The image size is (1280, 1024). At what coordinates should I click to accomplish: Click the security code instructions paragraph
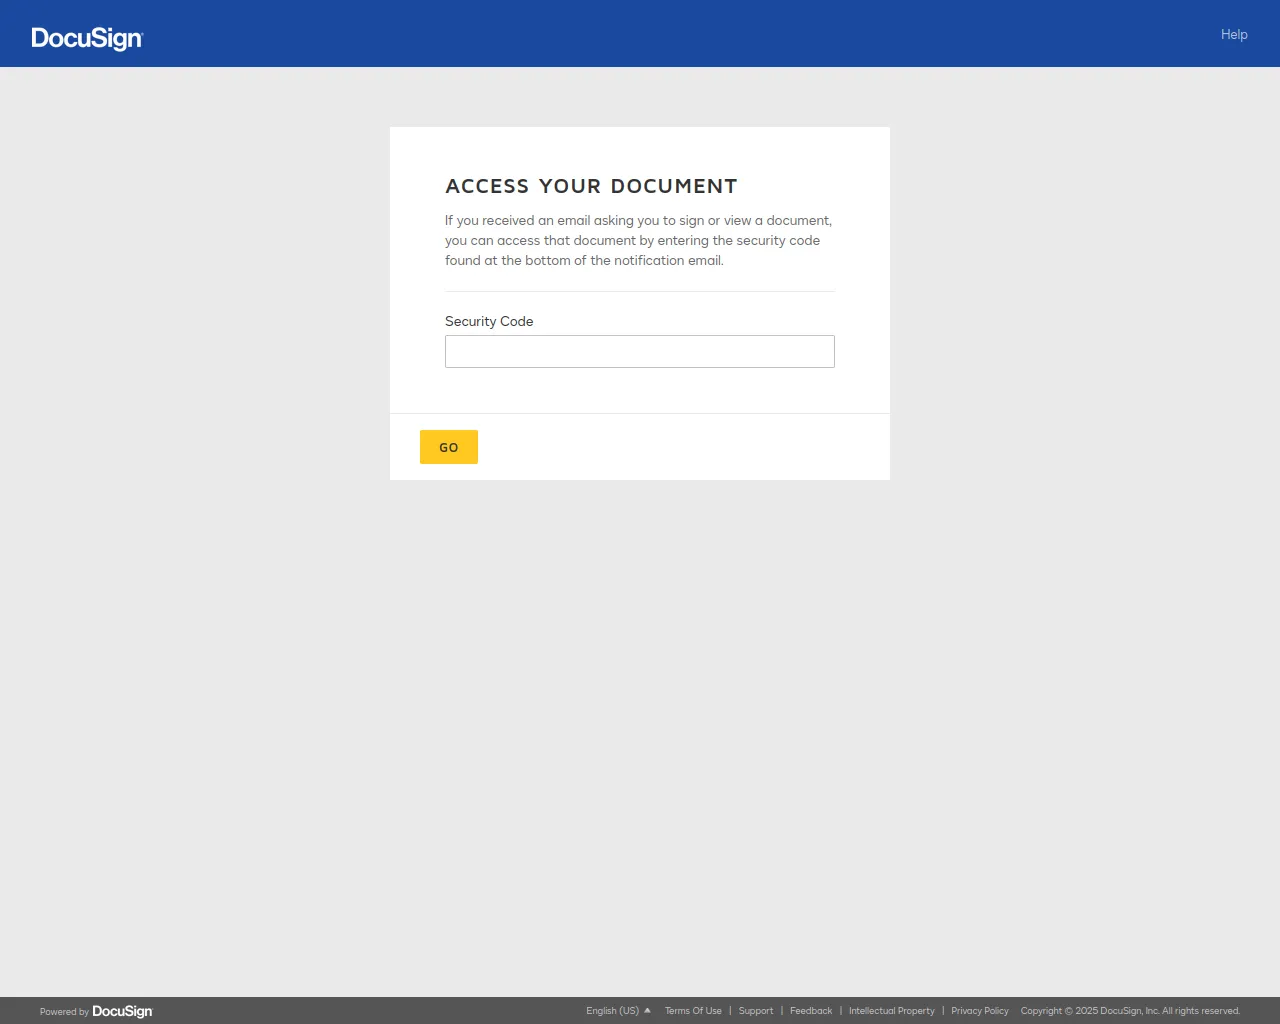[x=638, y=240]
